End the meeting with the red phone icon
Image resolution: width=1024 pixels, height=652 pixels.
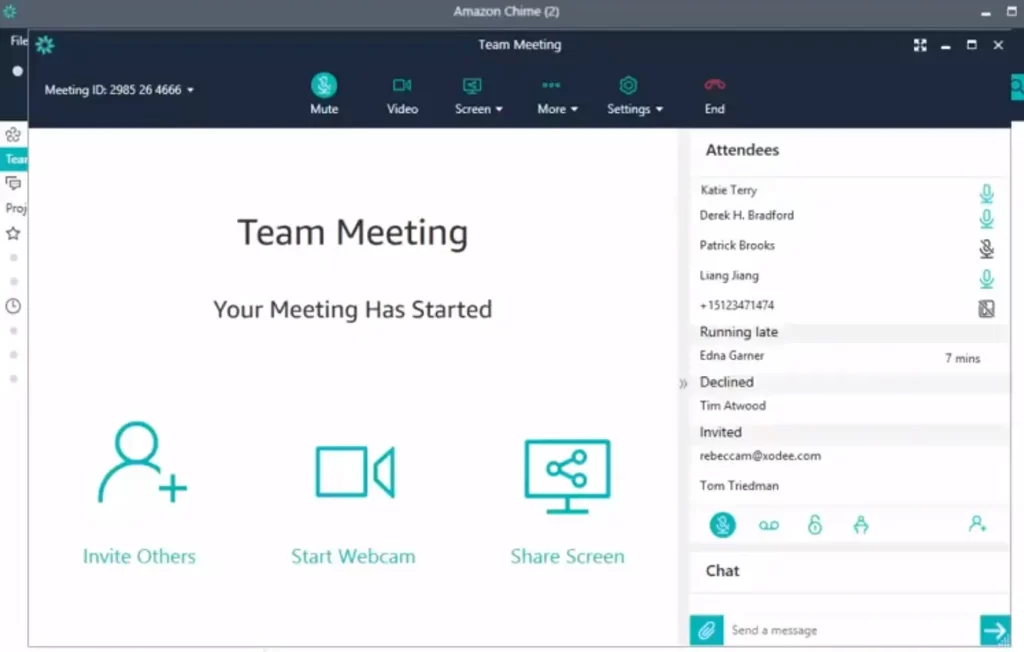tap(714, 95)
